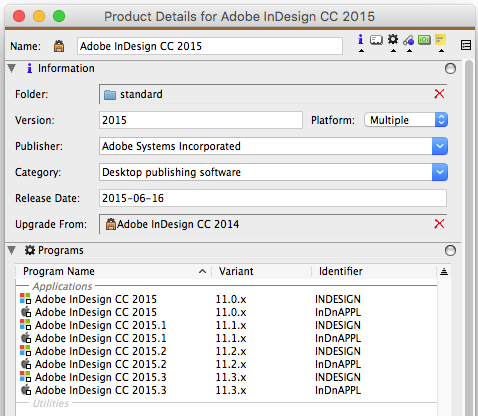The height and width of the screenshot is (416, 478).
Task: Select the INDESIGN row named Adobe InDesign CC 2015.2
Action: 101,351
